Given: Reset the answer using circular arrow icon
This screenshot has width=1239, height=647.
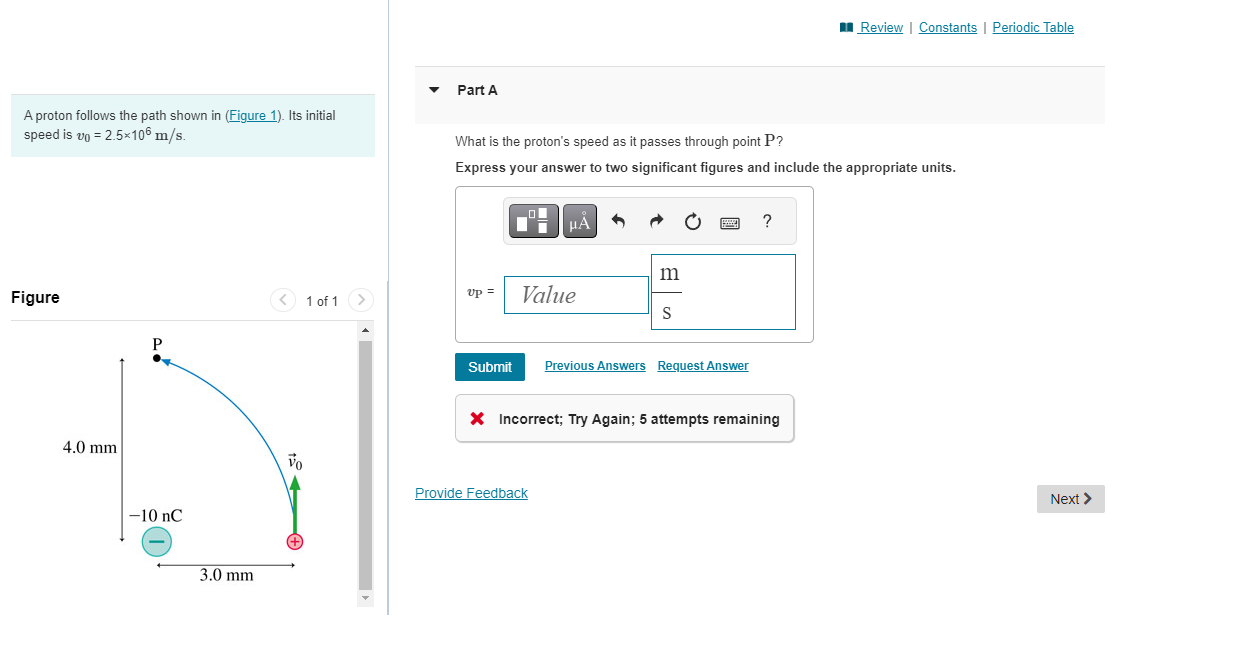Looking at the screenshot, I should point(692,221).
